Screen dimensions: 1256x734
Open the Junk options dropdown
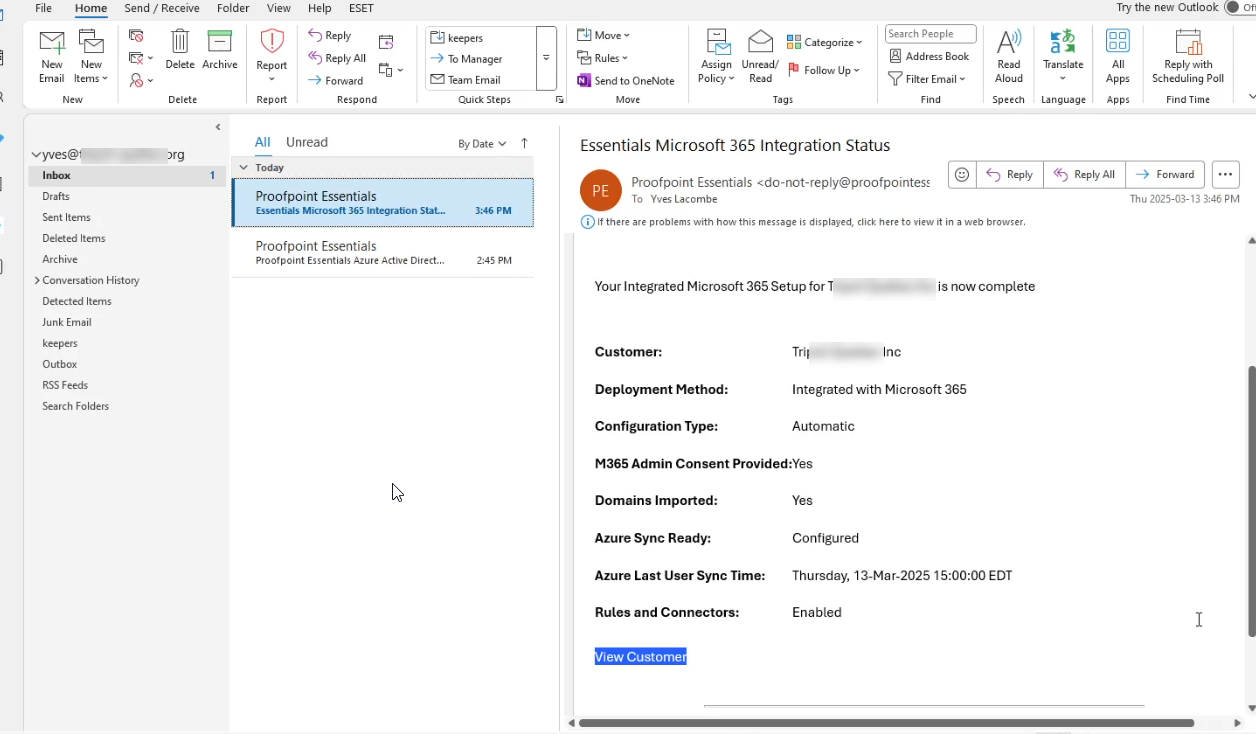[141, 80]
